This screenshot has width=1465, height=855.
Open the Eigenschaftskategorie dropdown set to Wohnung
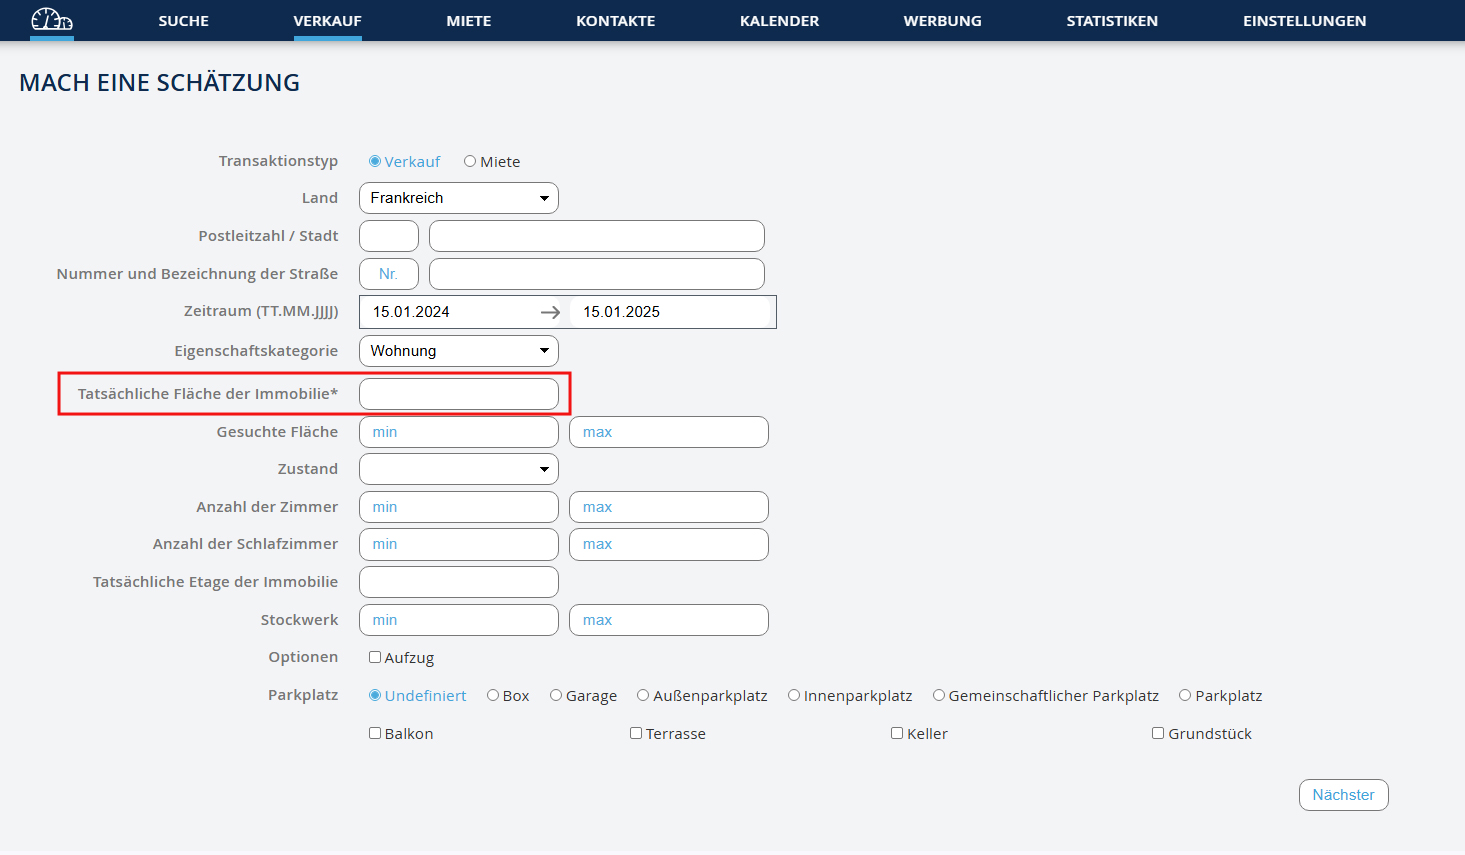point(458,351)
